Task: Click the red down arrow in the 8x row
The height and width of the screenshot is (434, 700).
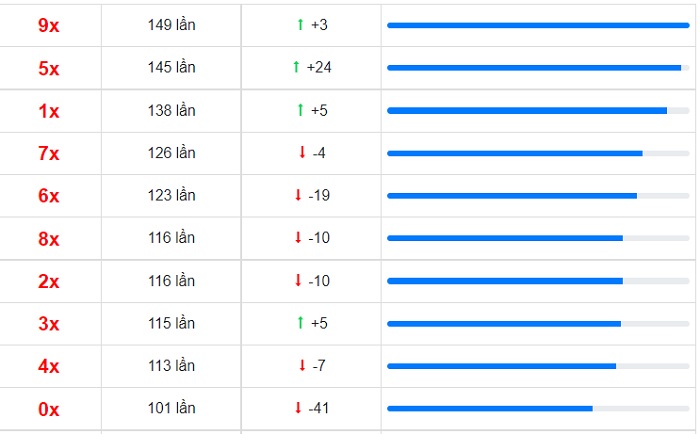Action: tap(298, 237)
